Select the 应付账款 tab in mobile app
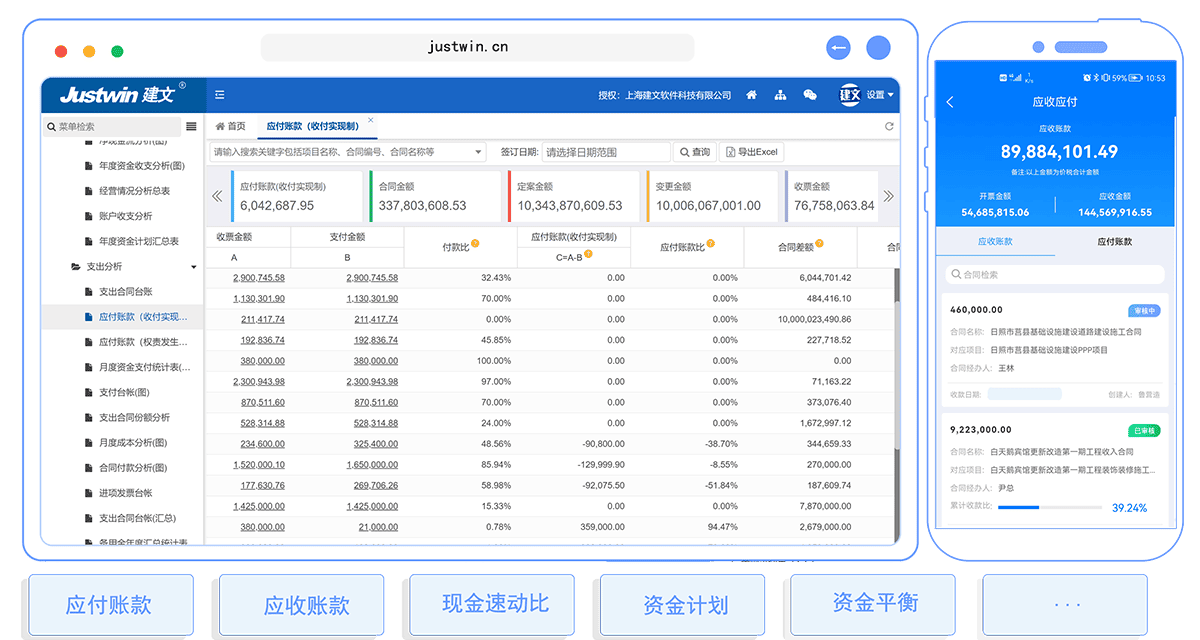This screenshot has width=1200, height=640. tap(1114, 242)
